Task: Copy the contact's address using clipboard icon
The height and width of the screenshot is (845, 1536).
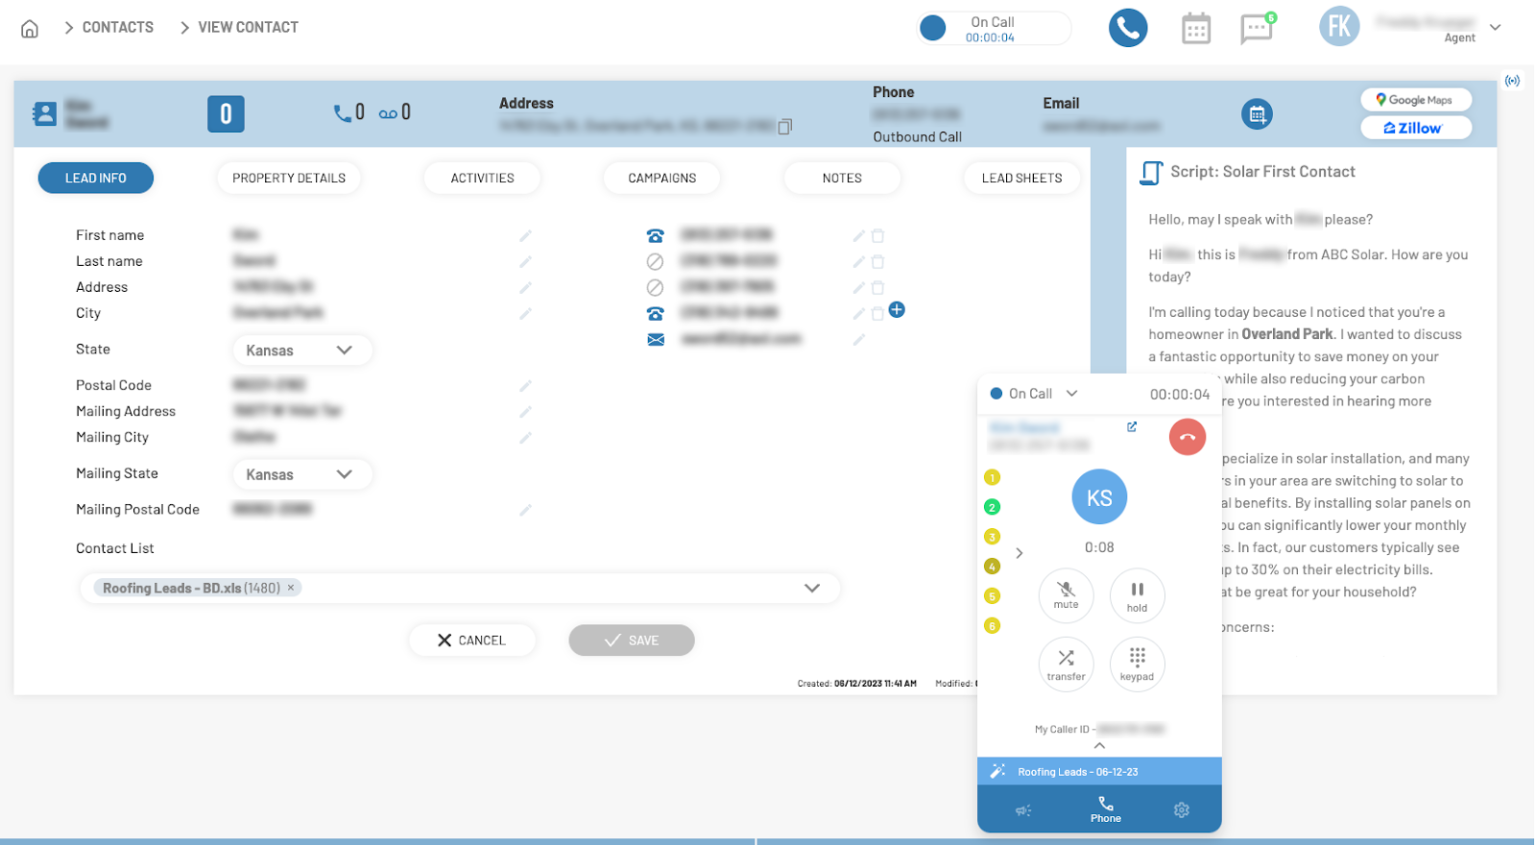Action: (x=785, y=126)
